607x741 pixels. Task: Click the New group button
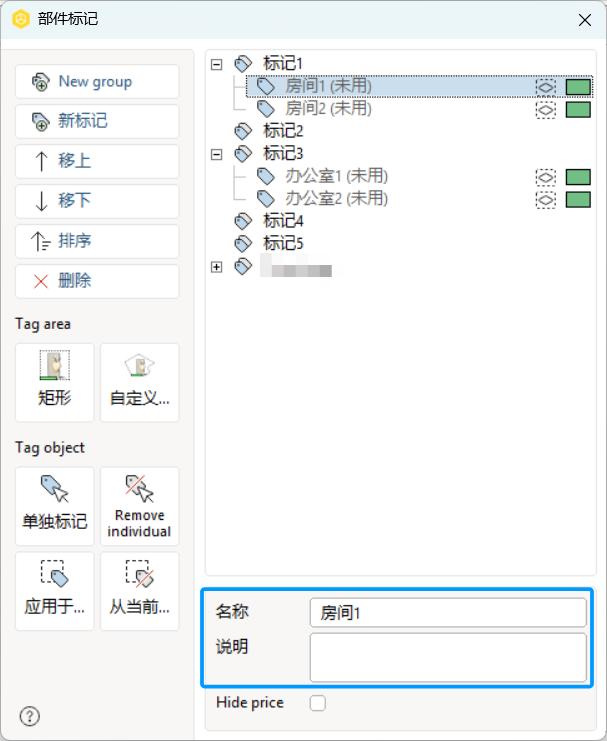pyautogui.click(x=97, y=82)
